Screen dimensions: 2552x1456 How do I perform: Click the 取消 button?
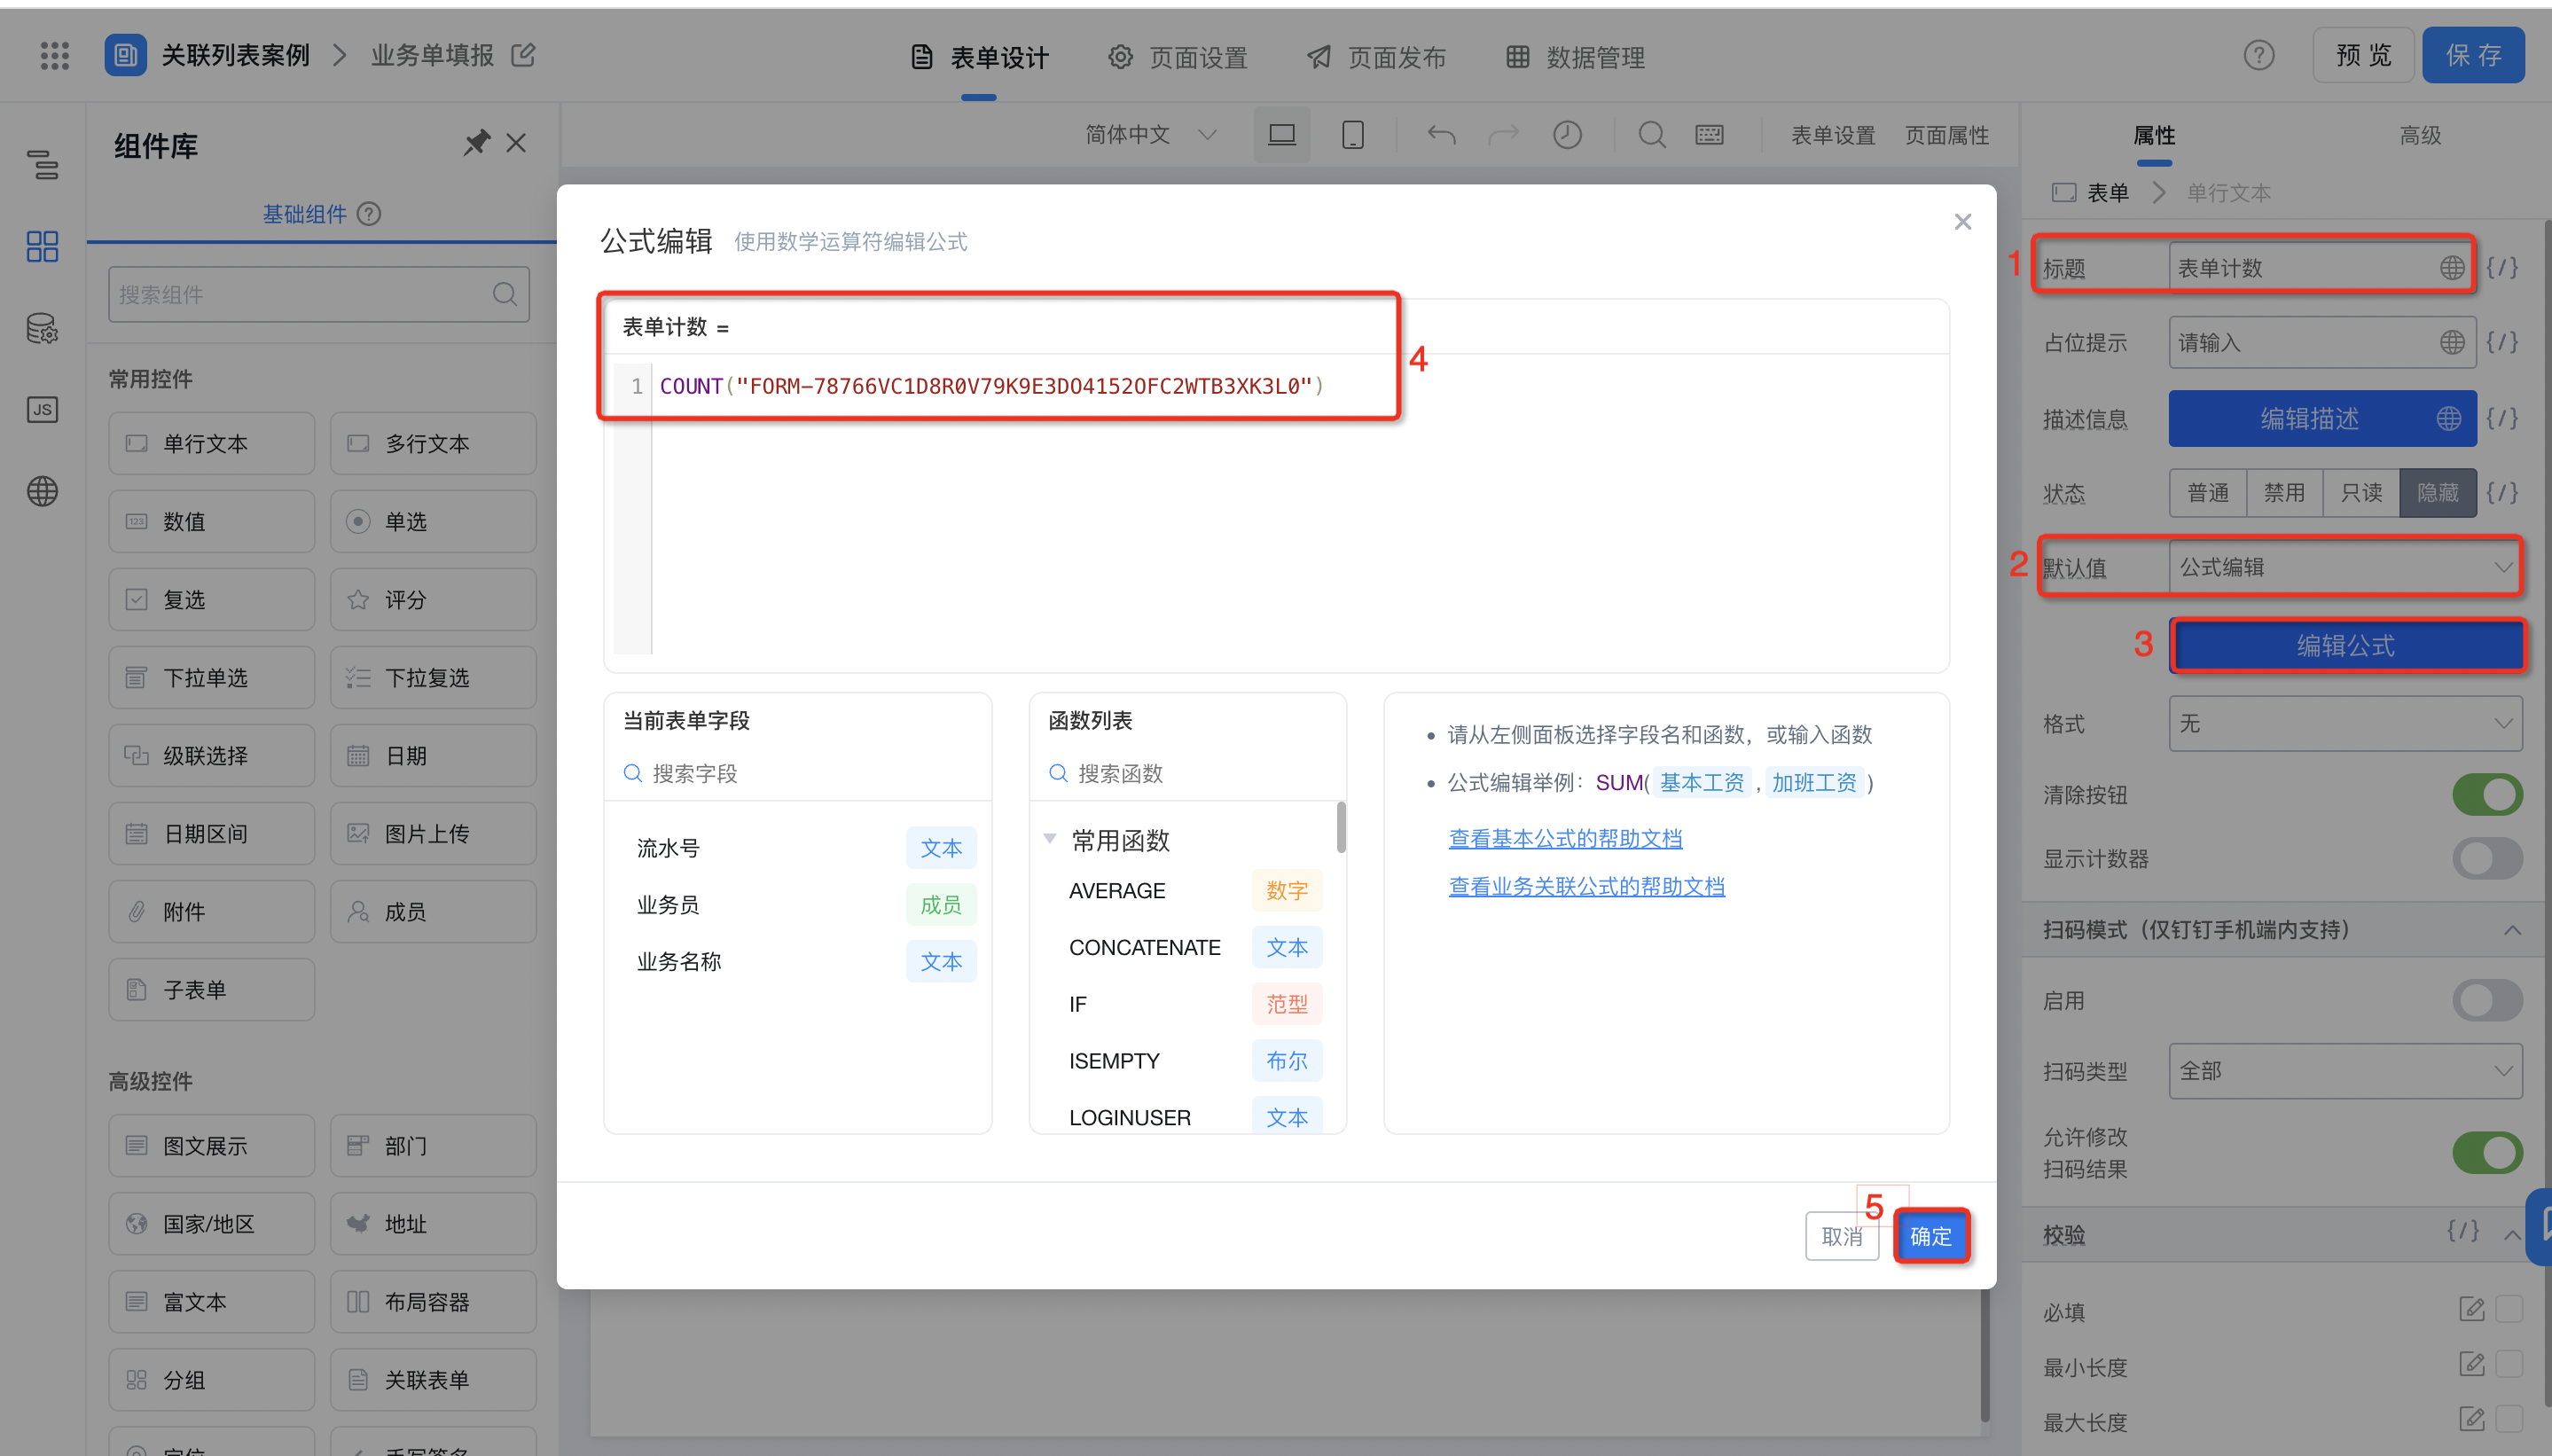pyautogui.click(x=1841, y=1236)
